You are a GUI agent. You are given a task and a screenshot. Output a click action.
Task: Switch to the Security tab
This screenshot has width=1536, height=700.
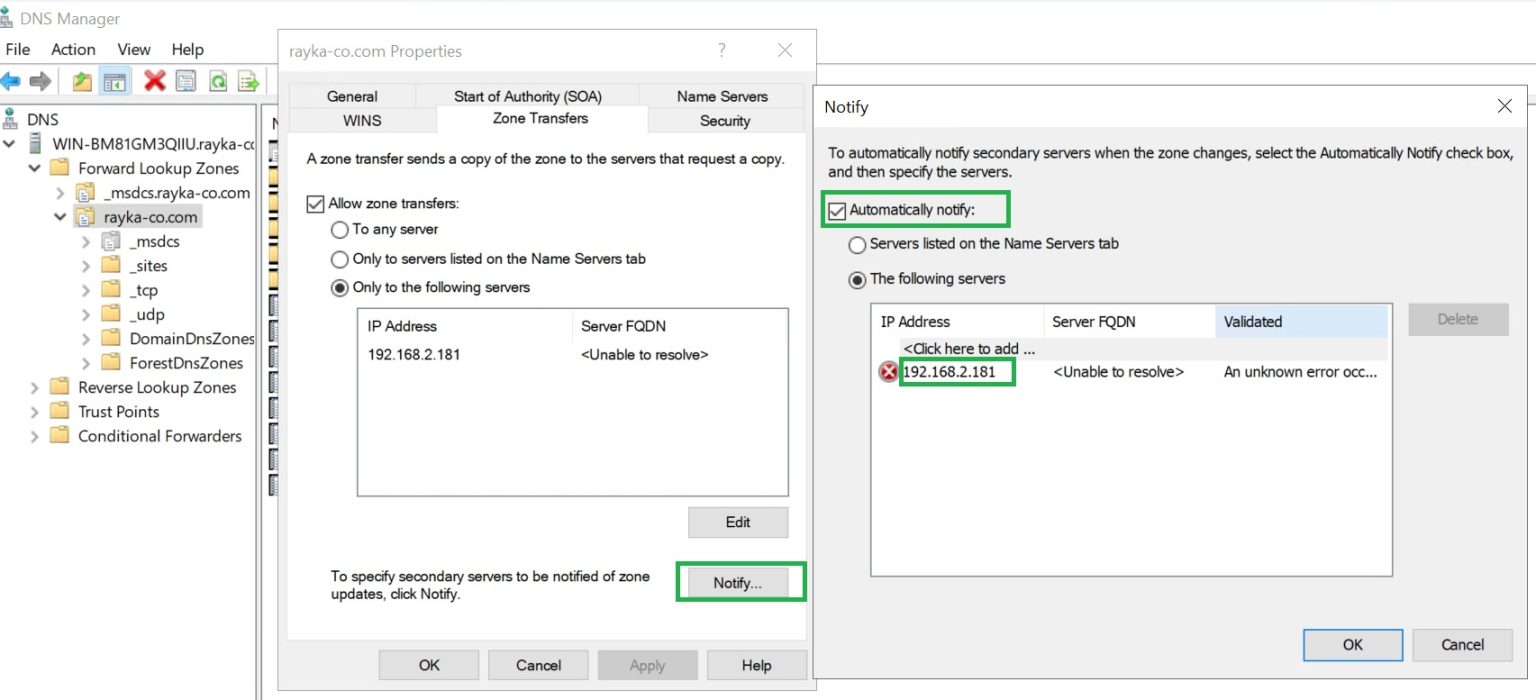point(725,120)
